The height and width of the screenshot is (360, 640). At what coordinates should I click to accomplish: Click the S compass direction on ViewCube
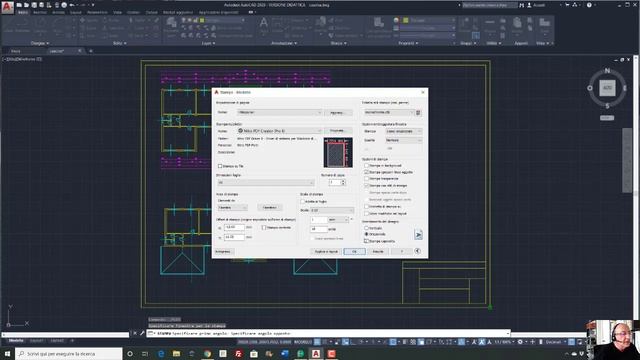coord(607,106)
